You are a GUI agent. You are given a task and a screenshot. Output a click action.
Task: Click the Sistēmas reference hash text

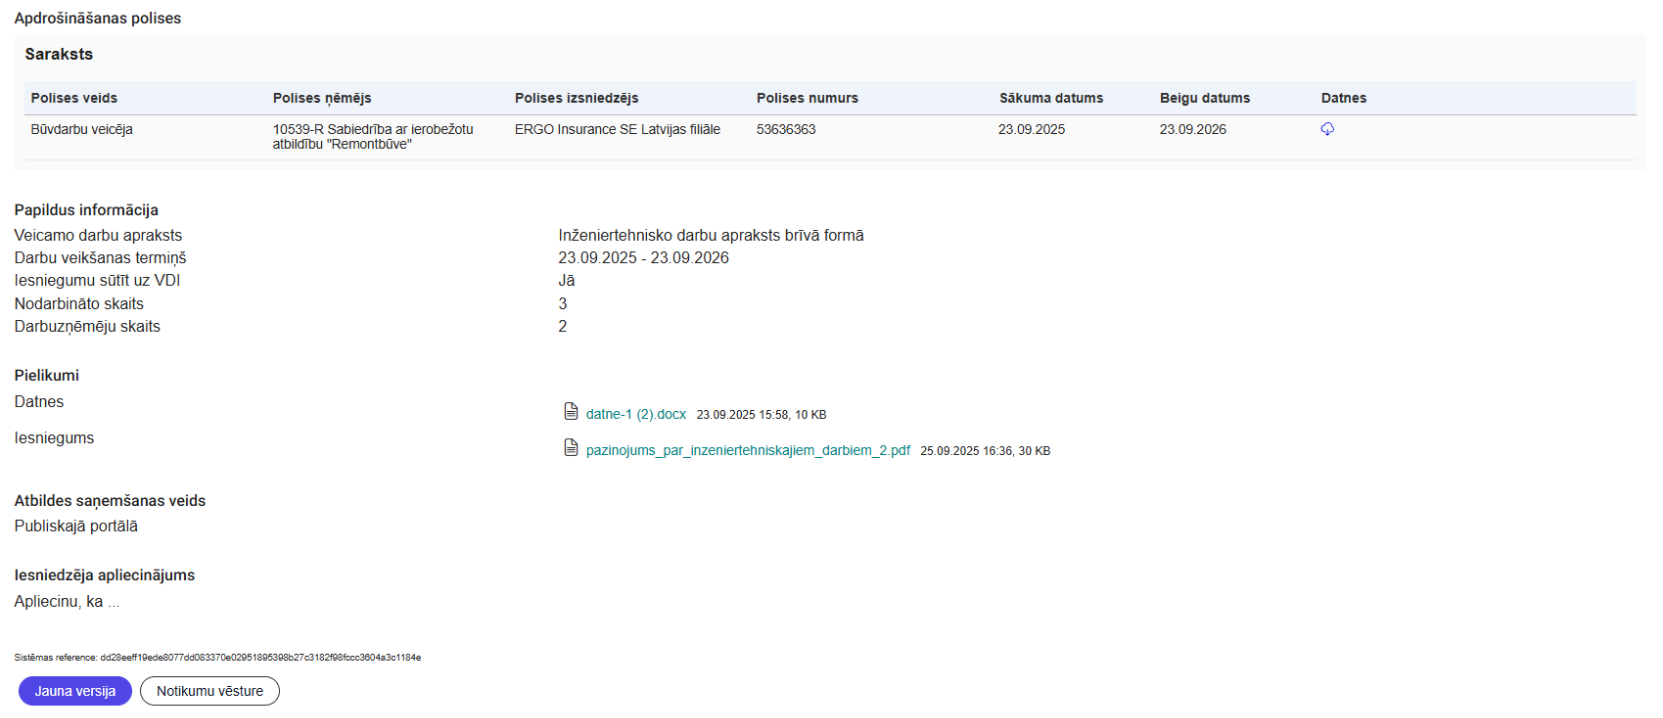click(217, 658)
